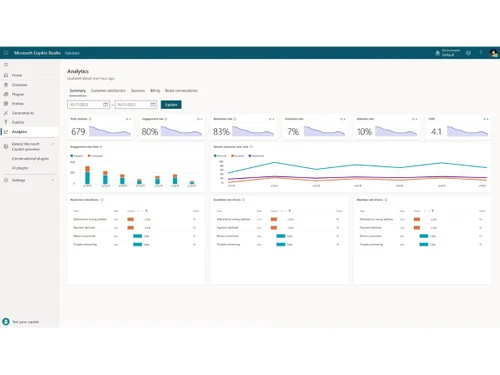This screenshot has height=375, width=500.
Task: Collapse Extend Microsoft Copilot chevron
Action: point(52,144)
